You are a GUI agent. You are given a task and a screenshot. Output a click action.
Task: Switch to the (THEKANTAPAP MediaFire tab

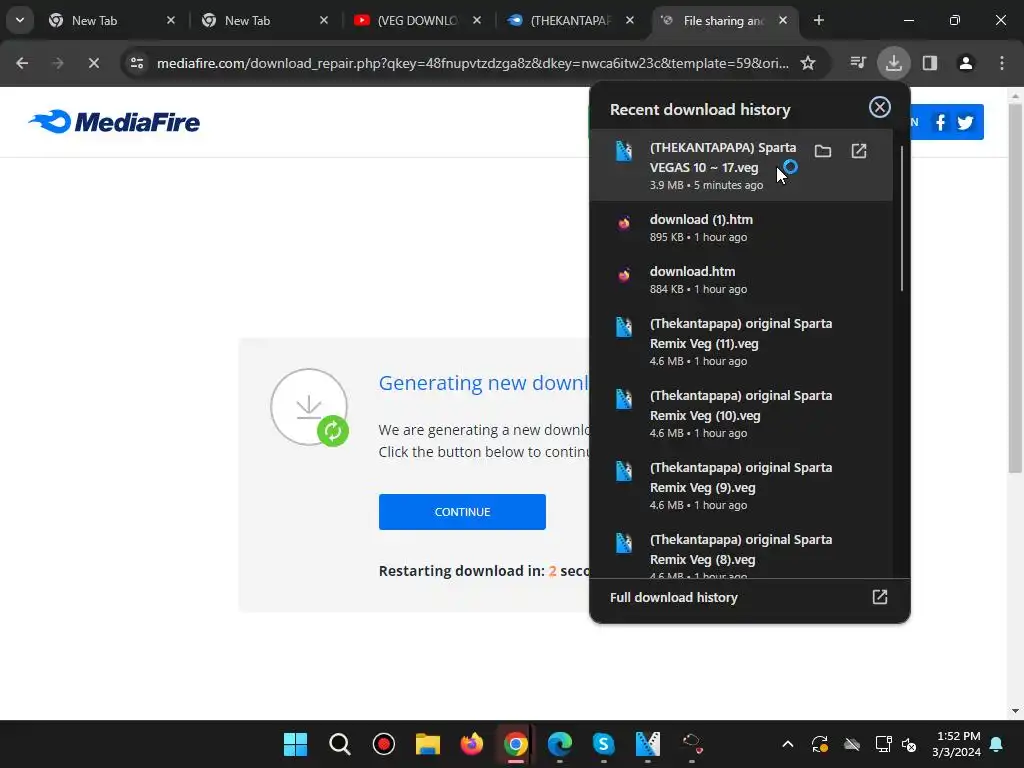pyautogui.click(x=569, y=21)
